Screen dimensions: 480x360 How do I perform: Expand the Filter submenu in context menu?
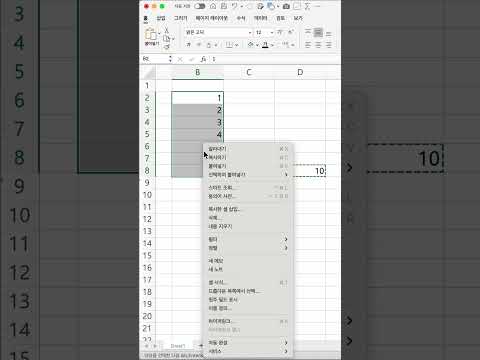pos(248,239)
